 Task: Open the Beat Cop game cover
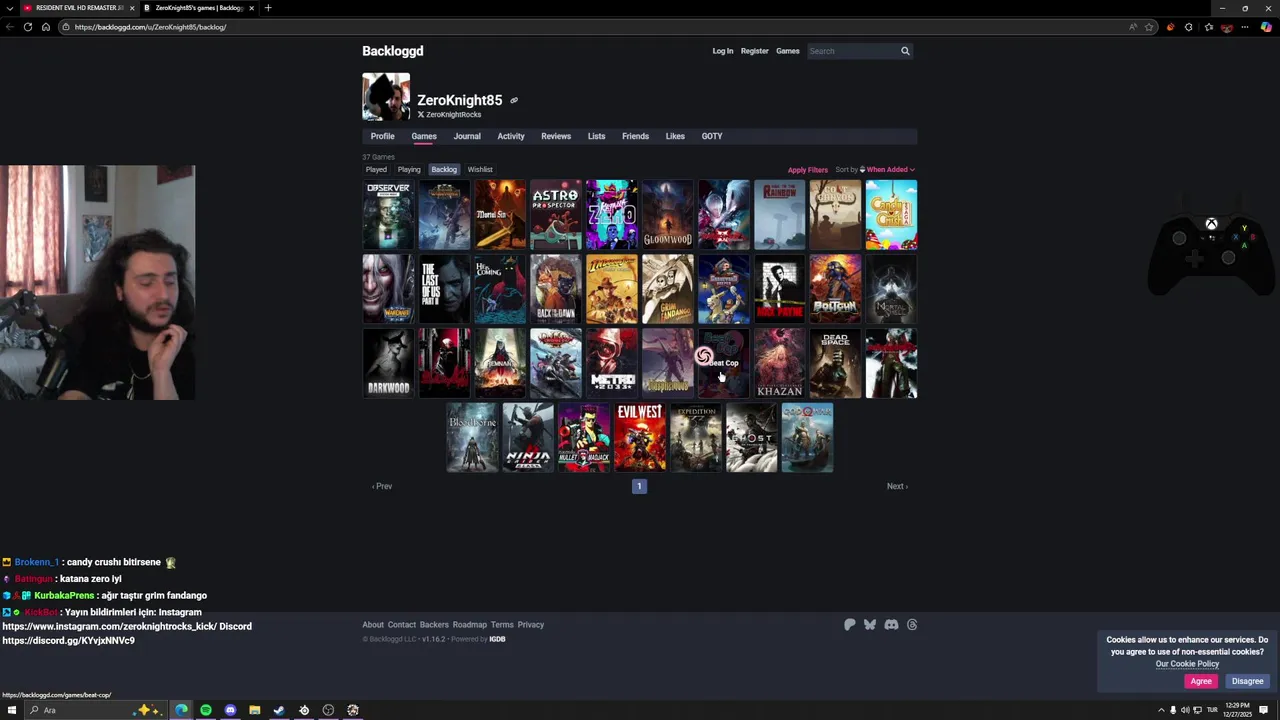[723, 364]
